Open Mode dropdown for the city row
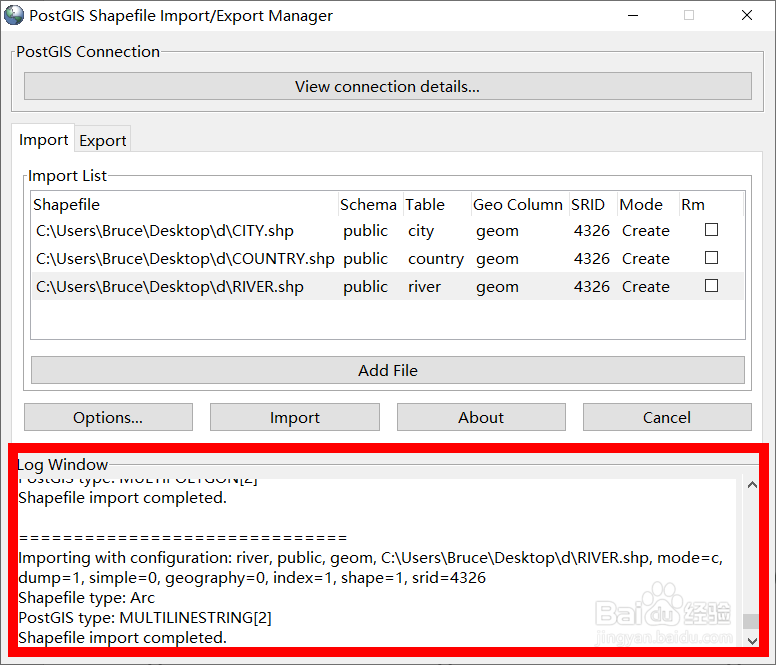This screenshot has height=665, width=776. click(x=645, y=231)
